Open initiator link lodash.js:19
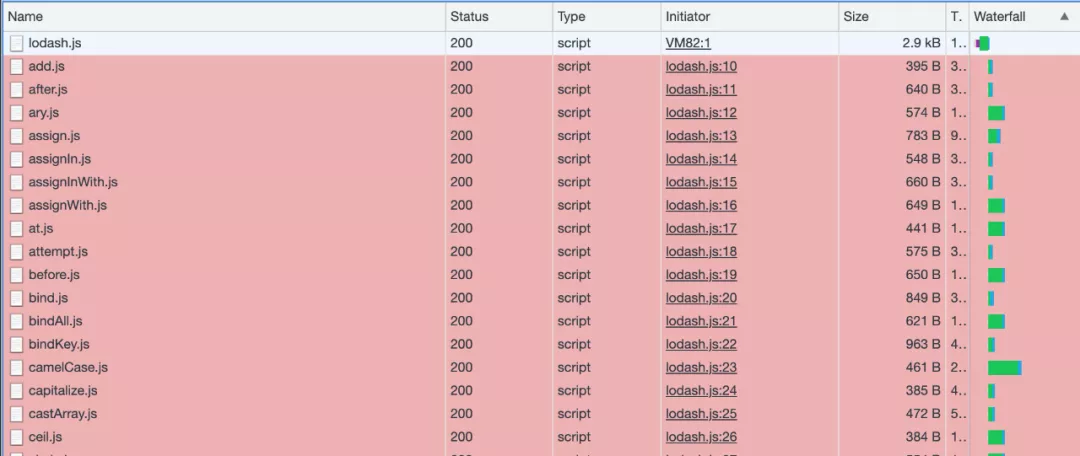The width and height of the screenshot is (1080, 456). (x=701, y=275)
